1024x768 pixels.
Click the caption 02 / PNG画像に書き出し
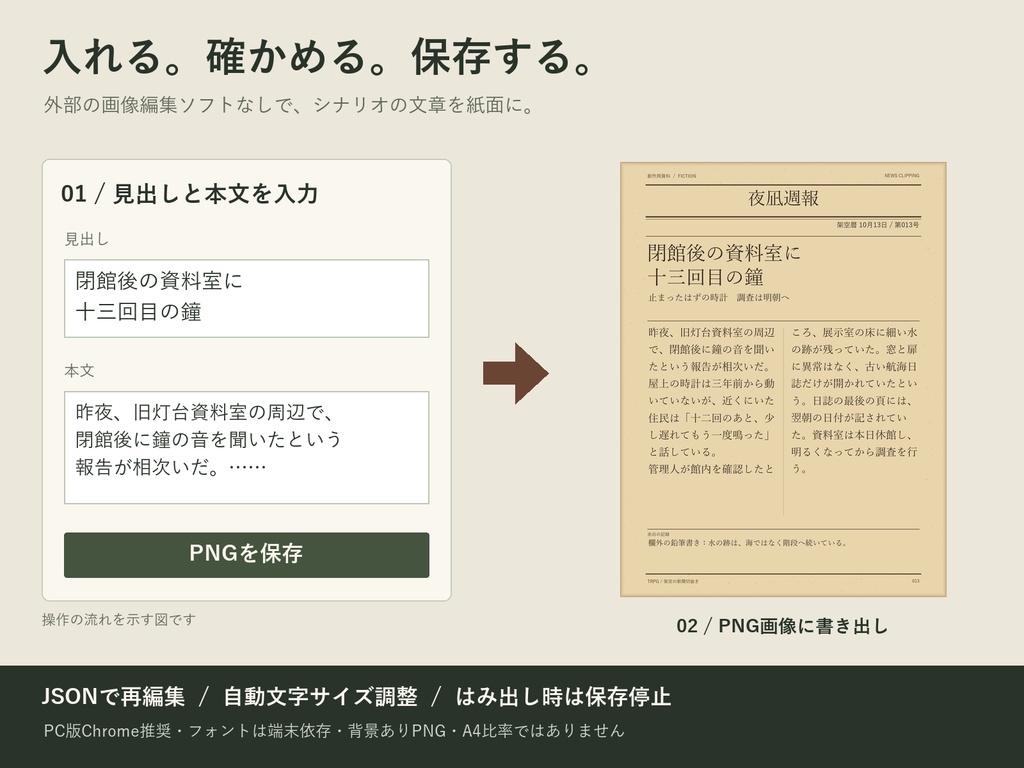coord(782,626)
